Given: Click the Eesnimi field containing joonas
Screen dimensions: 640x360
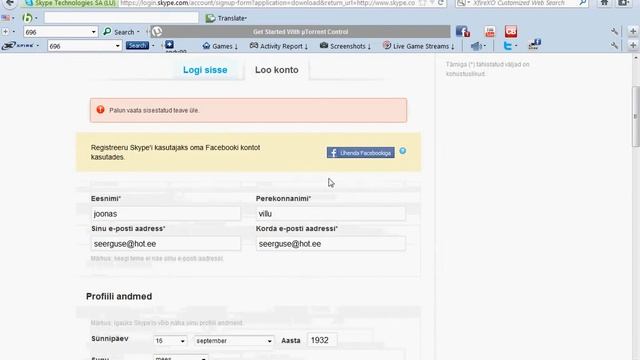Looking at the screenshot, I should pyautogui.click(x=166, y=213).
